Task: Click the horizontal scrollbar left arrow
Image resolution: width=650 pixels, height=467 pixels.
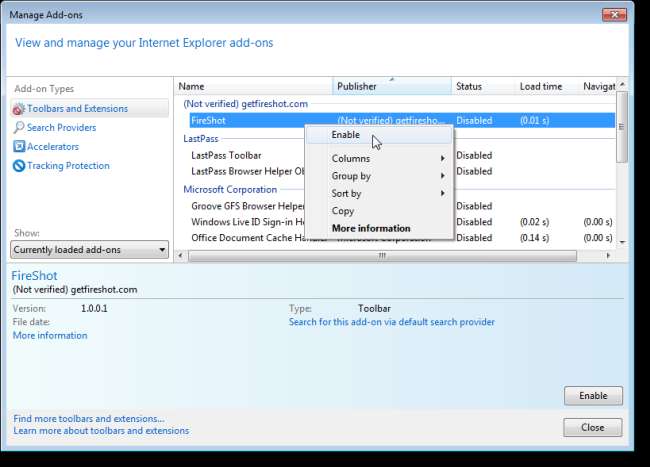Action: coord(180,255)
